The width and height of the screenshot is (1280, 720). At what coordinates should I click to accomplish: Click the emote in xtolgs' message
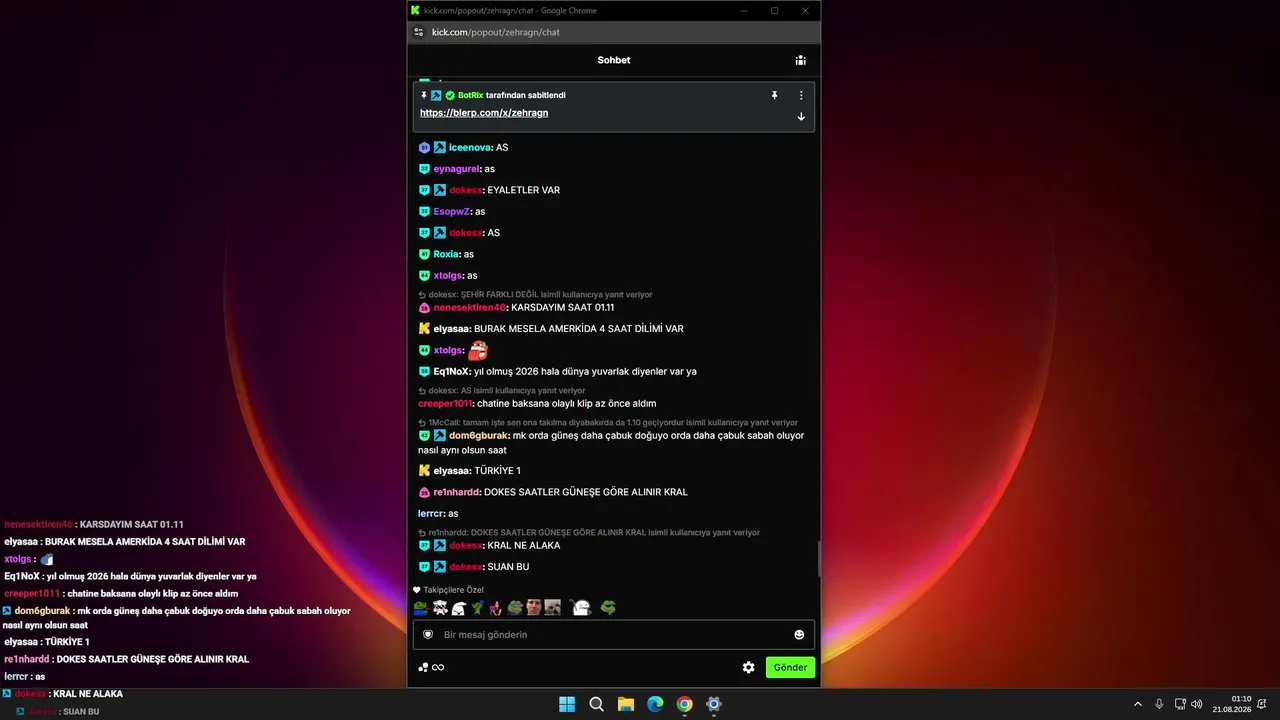[478, 350]
